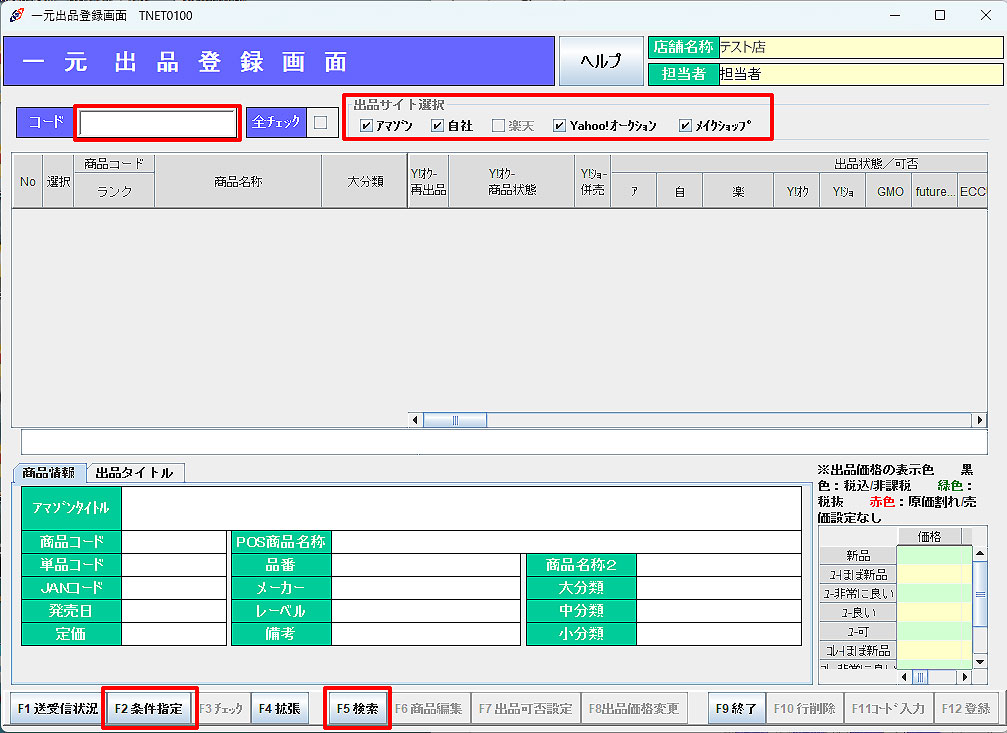The height and width of the screenshot is (733, 1007).
Task: Click the F2 条件指定 button
Action: tap(149, 708)
